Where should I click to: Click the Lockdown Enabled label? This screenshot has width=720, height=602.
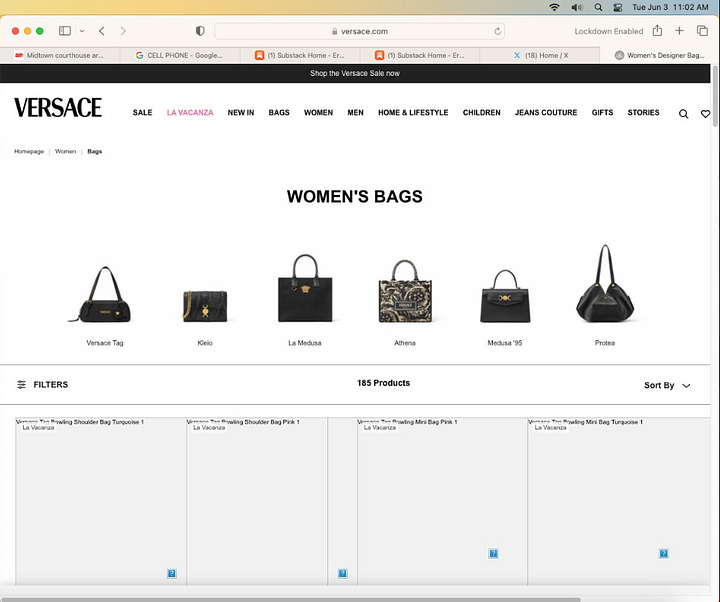pyautogui.click(x=608, y=31)
